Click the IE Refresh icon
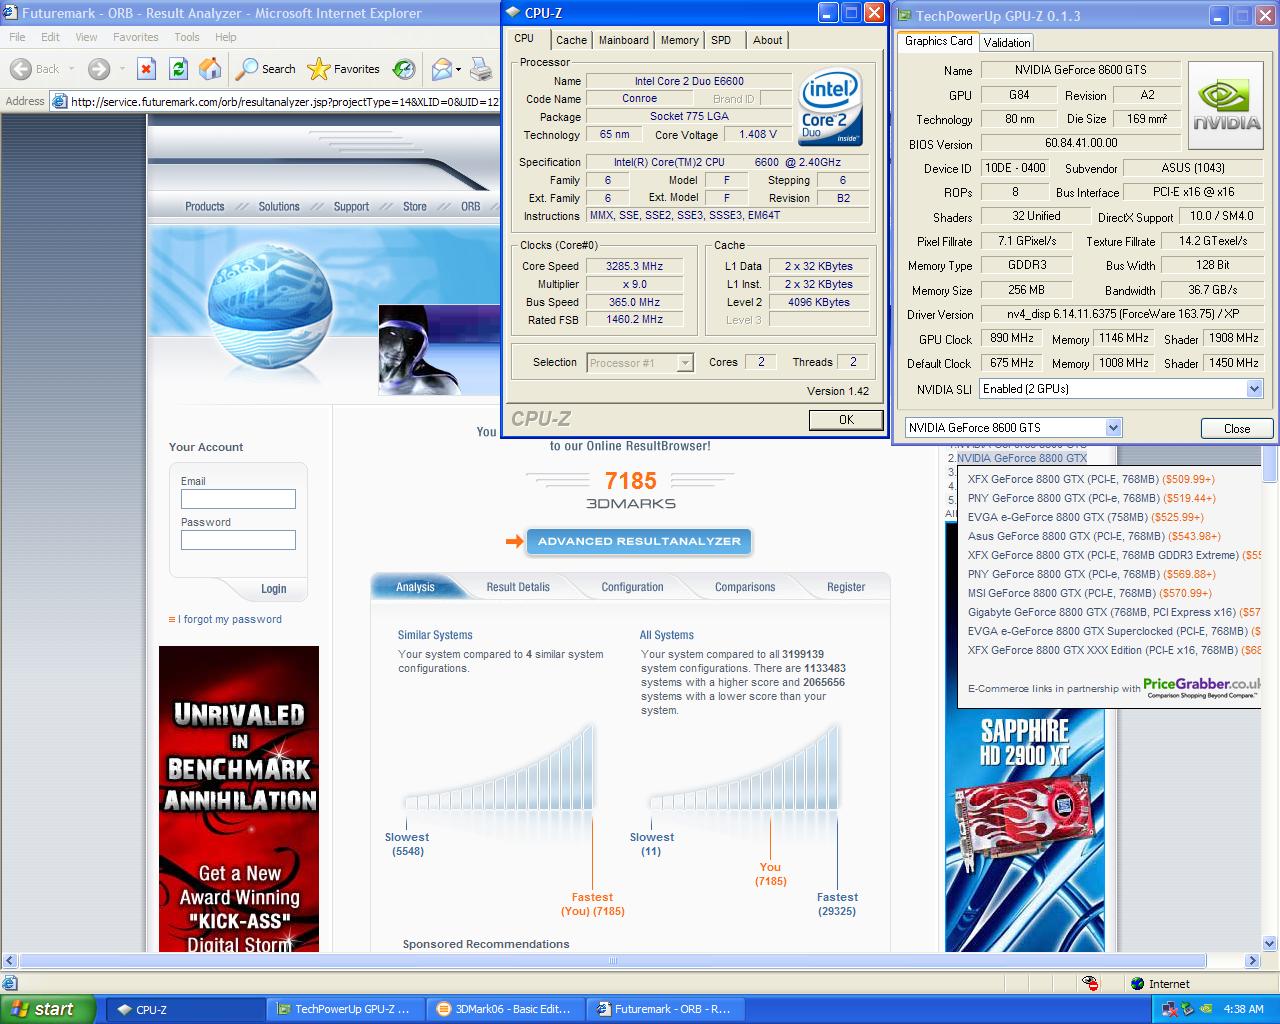 (178, 69)
